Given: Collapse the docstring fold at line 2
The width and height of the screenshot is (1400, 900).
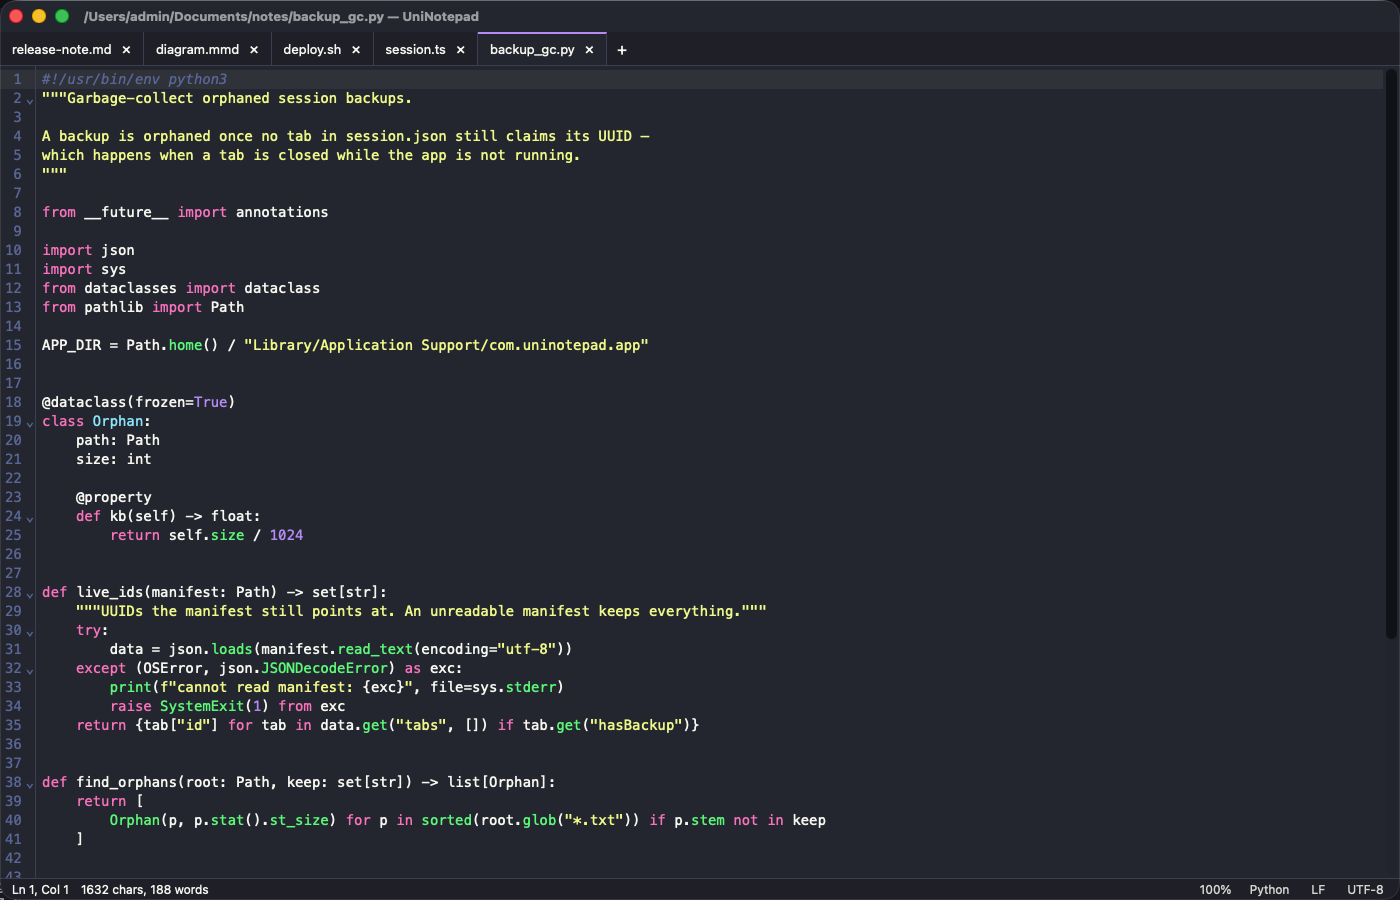Looking at the screenshot, I should (x=30, y=100).
